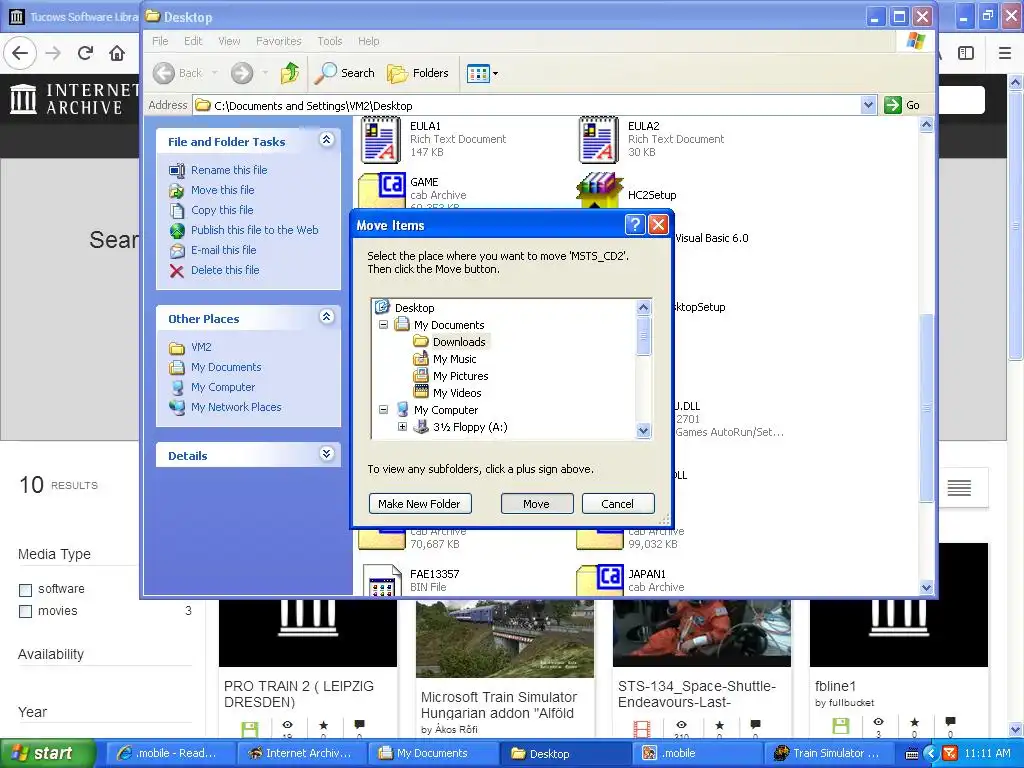Open the Address bar dropdown arrow
Viewport: 1024px width, 768px height.
868,105
